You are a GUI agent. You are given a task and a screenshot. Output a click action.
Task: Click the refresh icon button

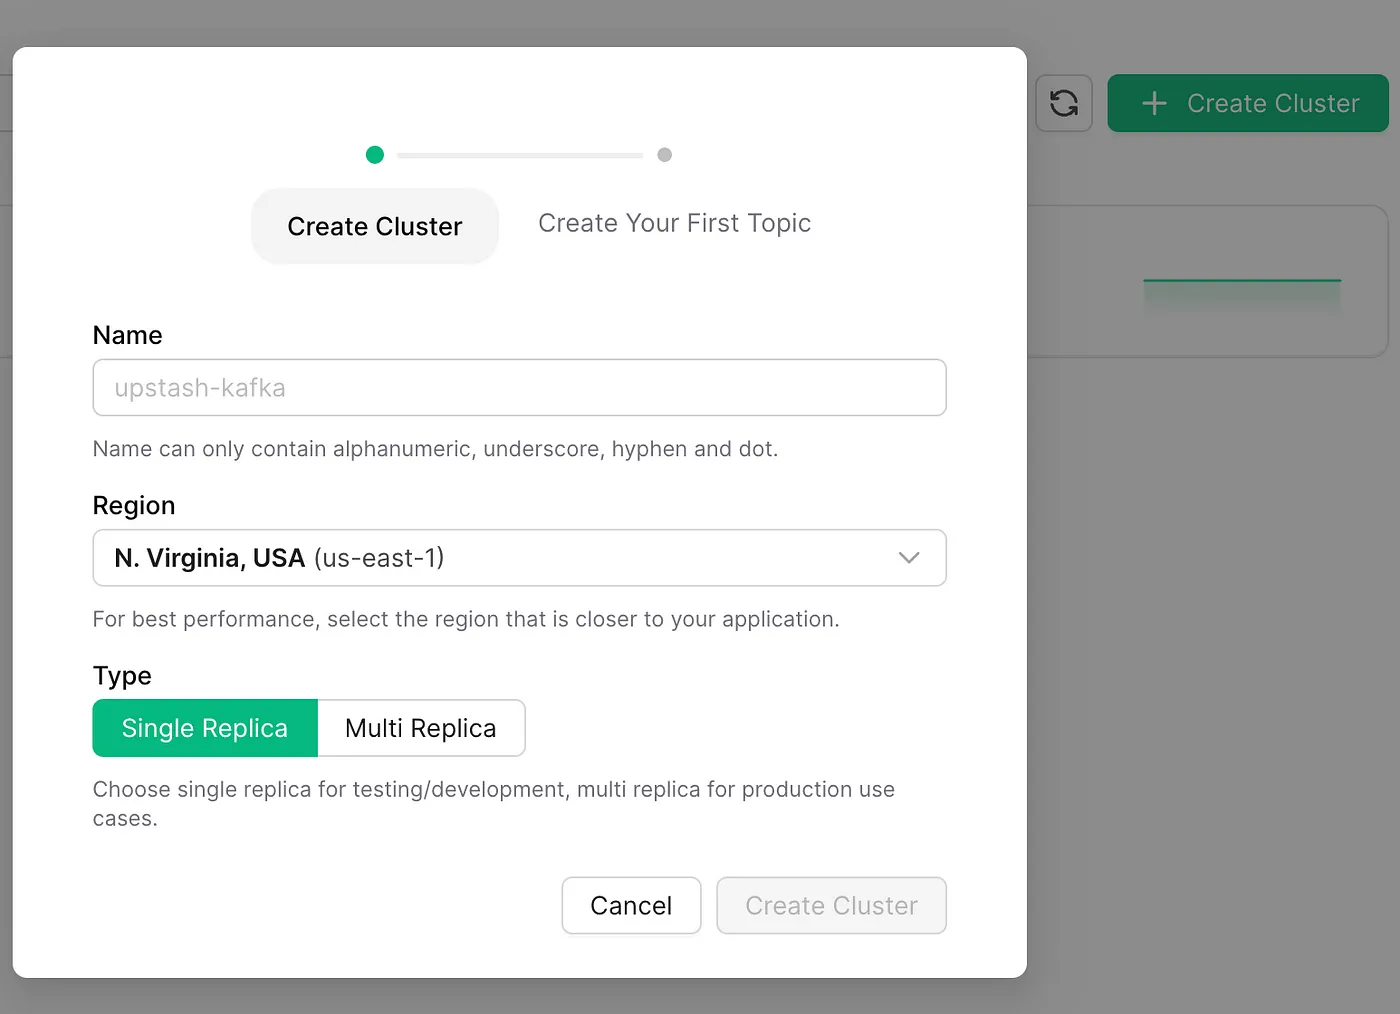[1063, 103]
